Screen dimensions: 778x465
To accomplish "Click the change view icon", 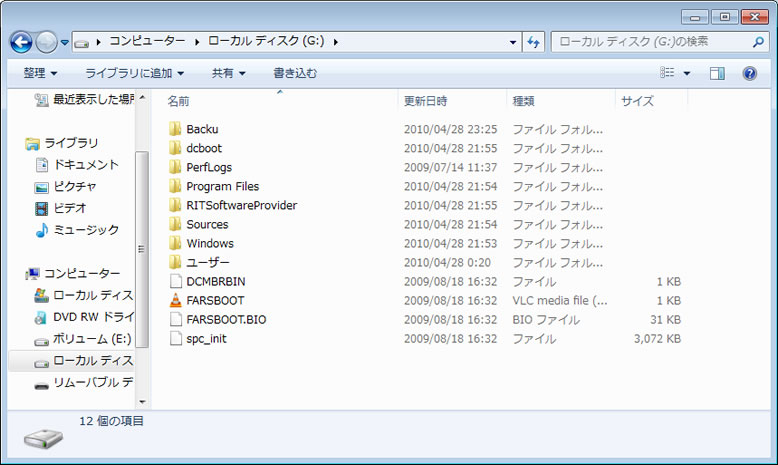I will (667, 73).
